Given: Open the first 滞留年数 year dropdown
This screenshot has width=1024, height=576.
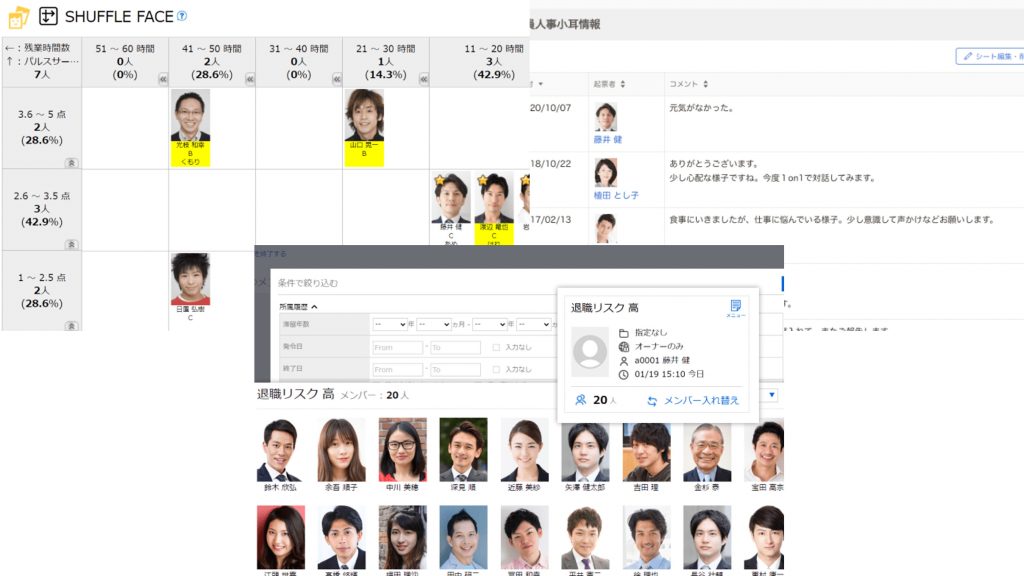Looking at the screenshot, I should (389, 325).
